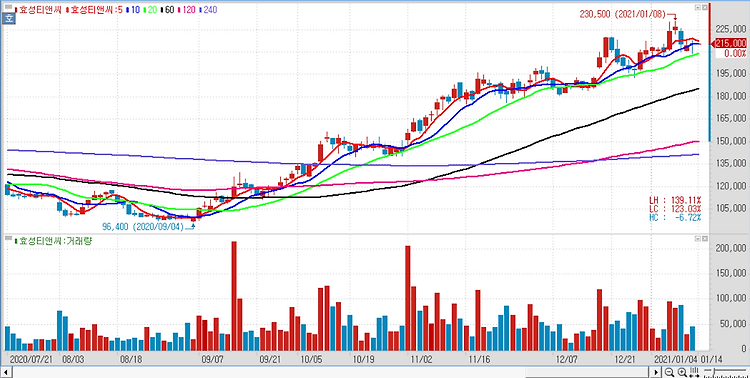Click the bar spacing adjust icon
This screenshot has height=378, width=750.
694,372
